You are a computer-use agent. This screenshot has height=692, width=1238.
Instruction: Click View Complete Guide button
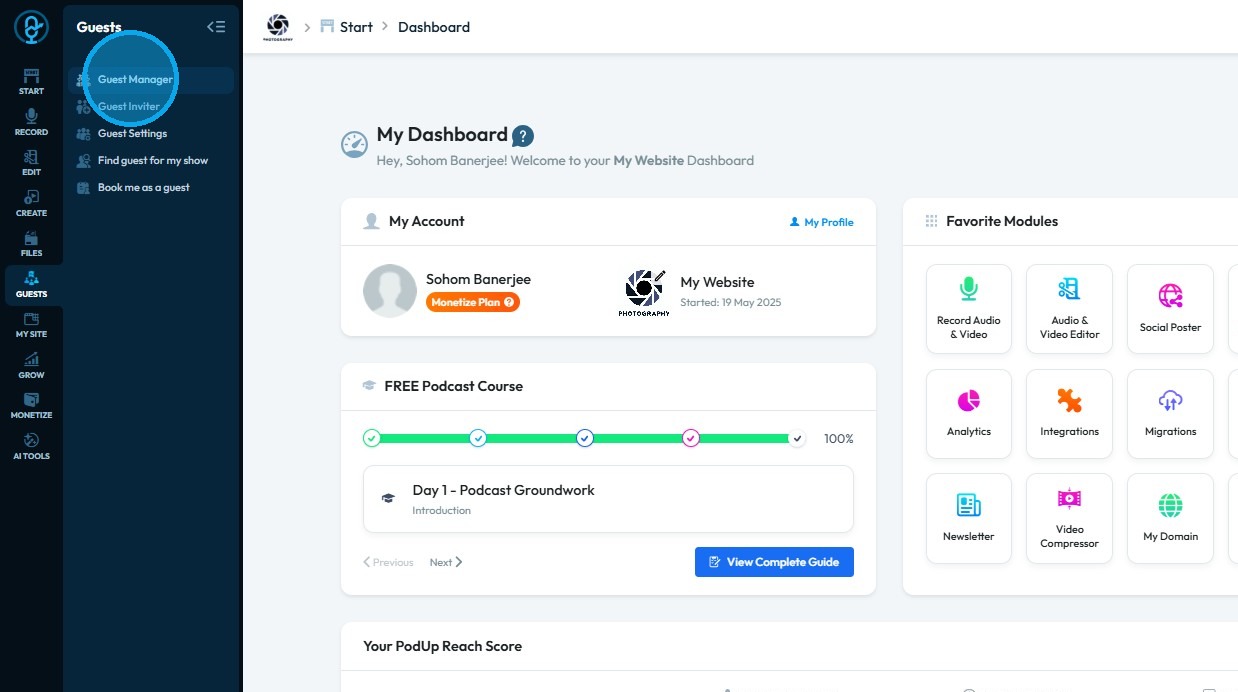click(774, 562)
